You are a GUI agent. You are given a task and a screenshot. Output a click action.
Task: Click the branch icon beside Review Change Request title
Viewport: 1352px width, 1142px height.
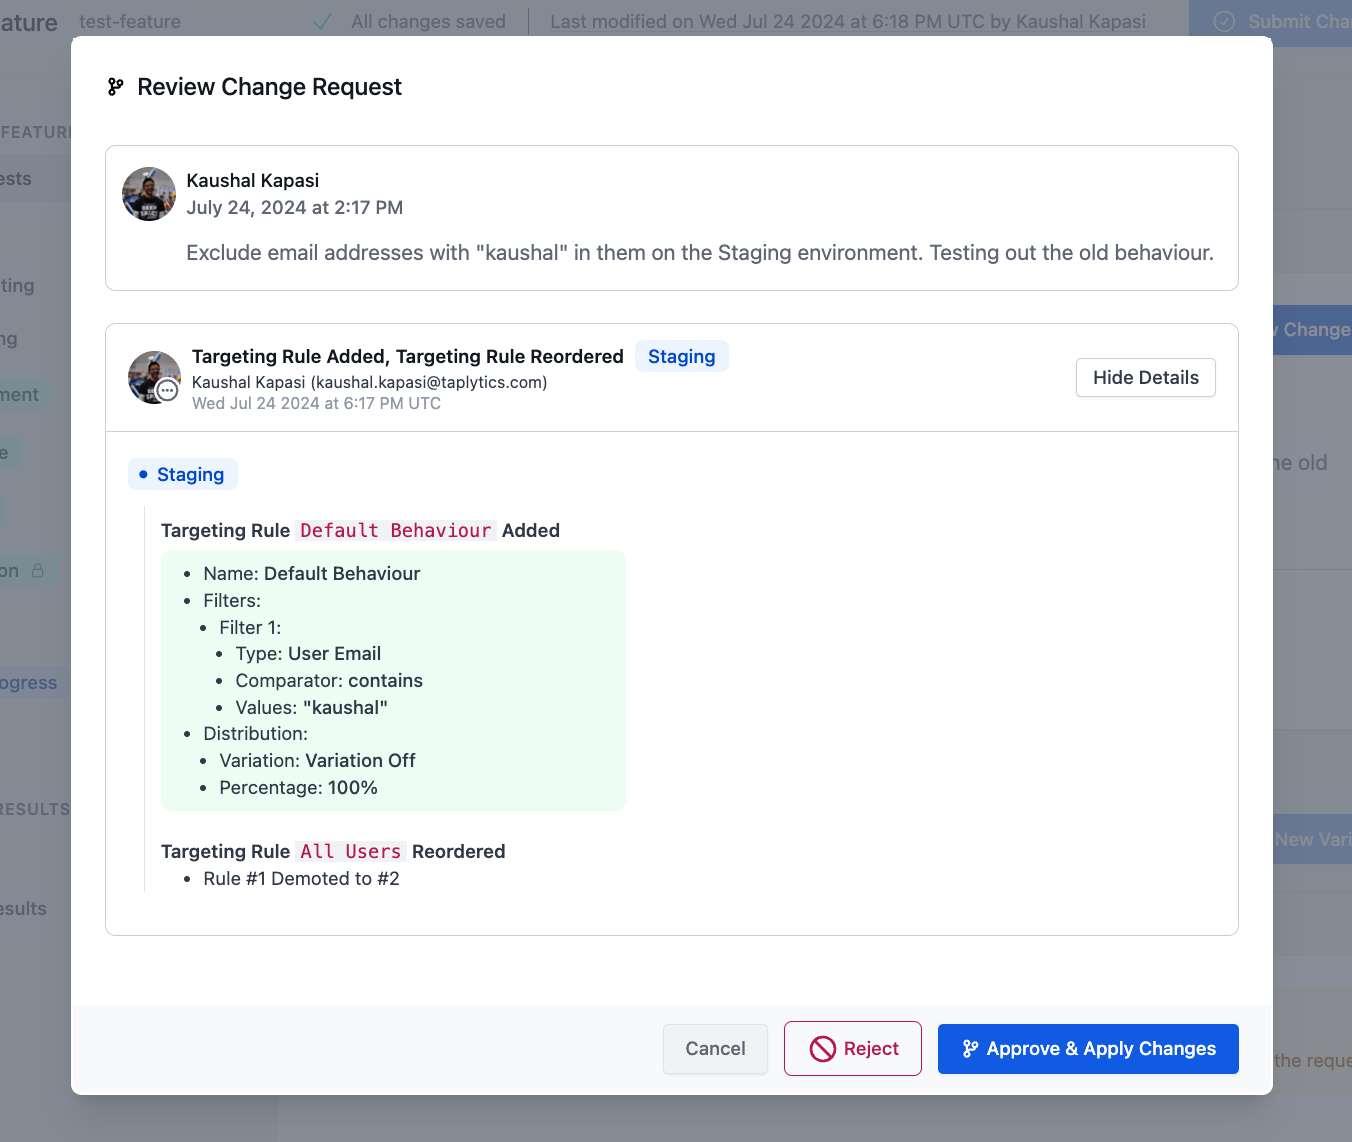pyautogui.click(x=116, y=87)
